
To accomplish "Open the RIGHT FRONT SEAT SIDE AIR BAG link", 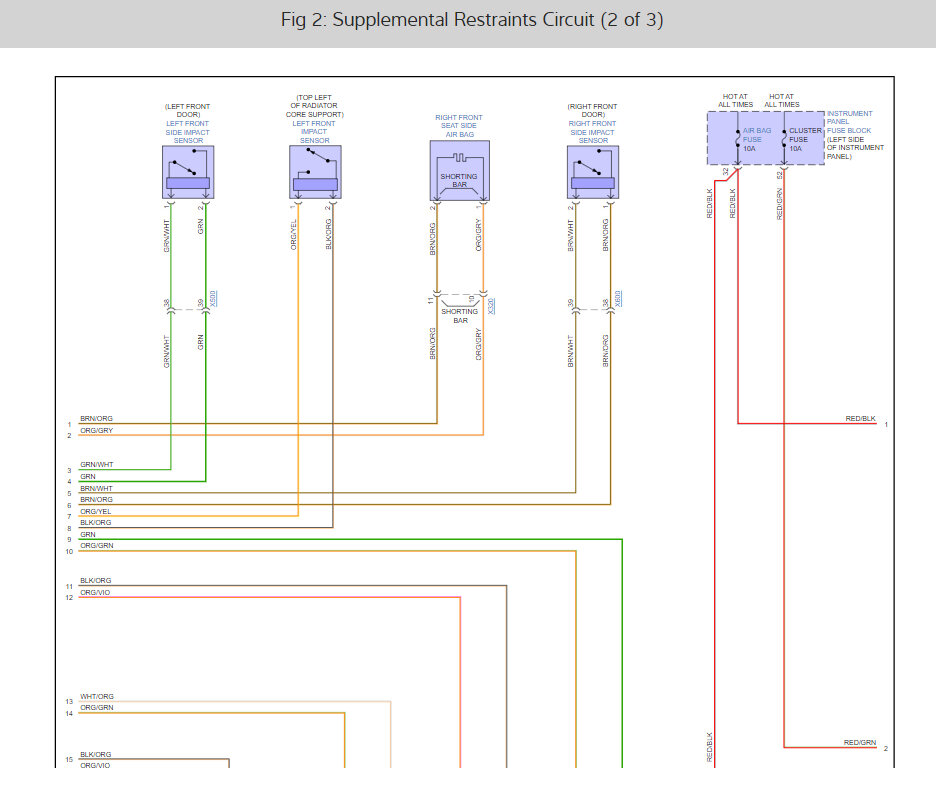I will tap(459, 126).
